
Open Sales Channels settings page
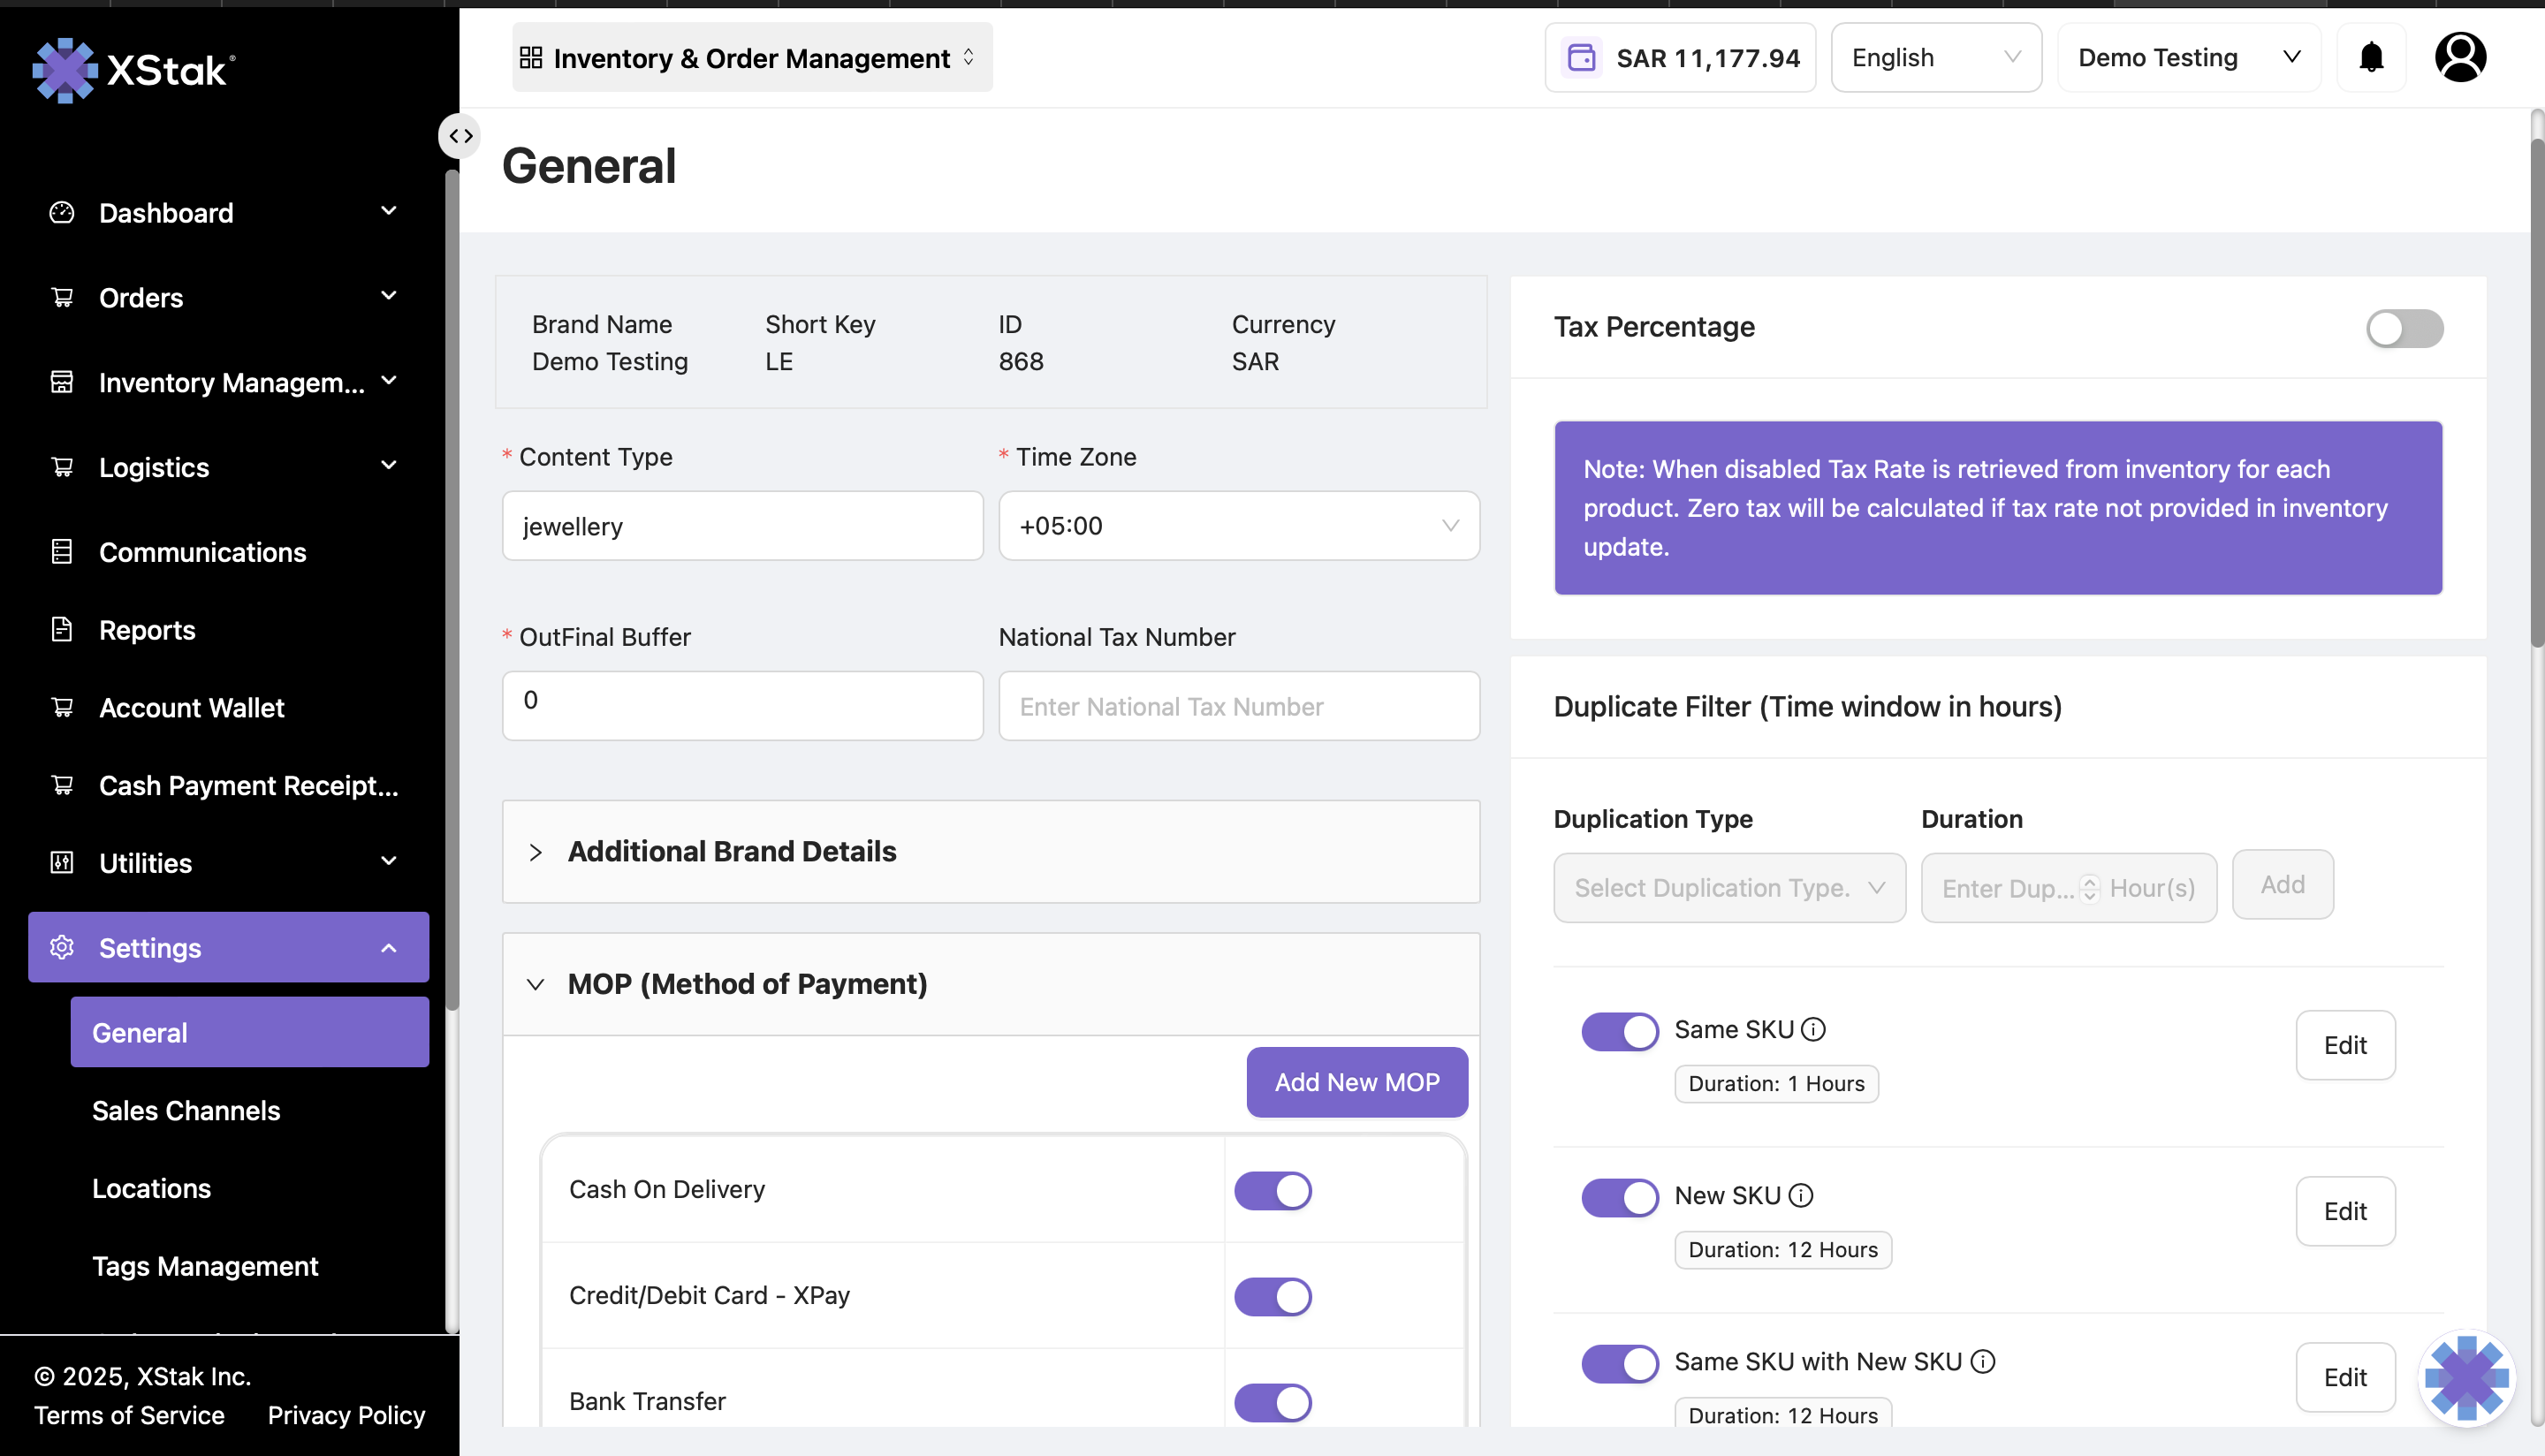pos(186,1110)
